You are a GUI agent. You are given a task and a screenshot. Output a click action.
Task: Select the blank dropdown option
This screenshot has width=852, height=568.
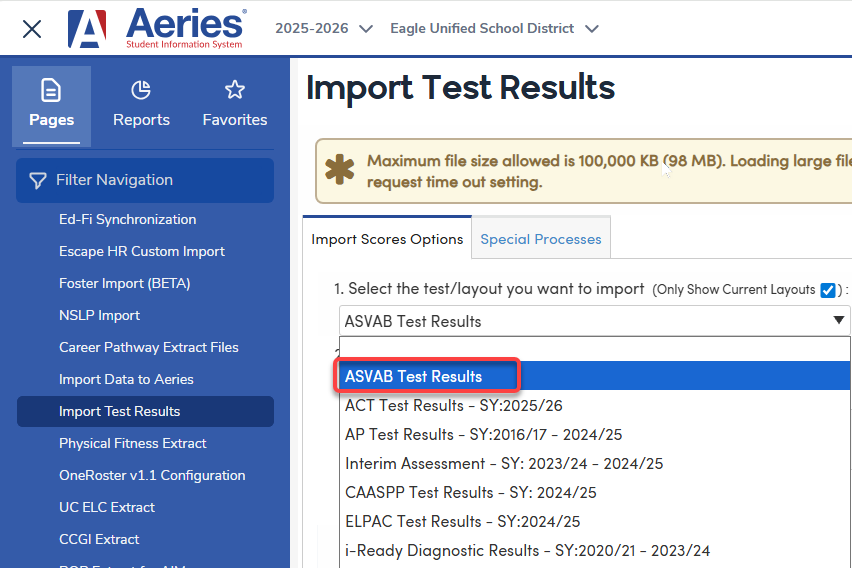594,349
